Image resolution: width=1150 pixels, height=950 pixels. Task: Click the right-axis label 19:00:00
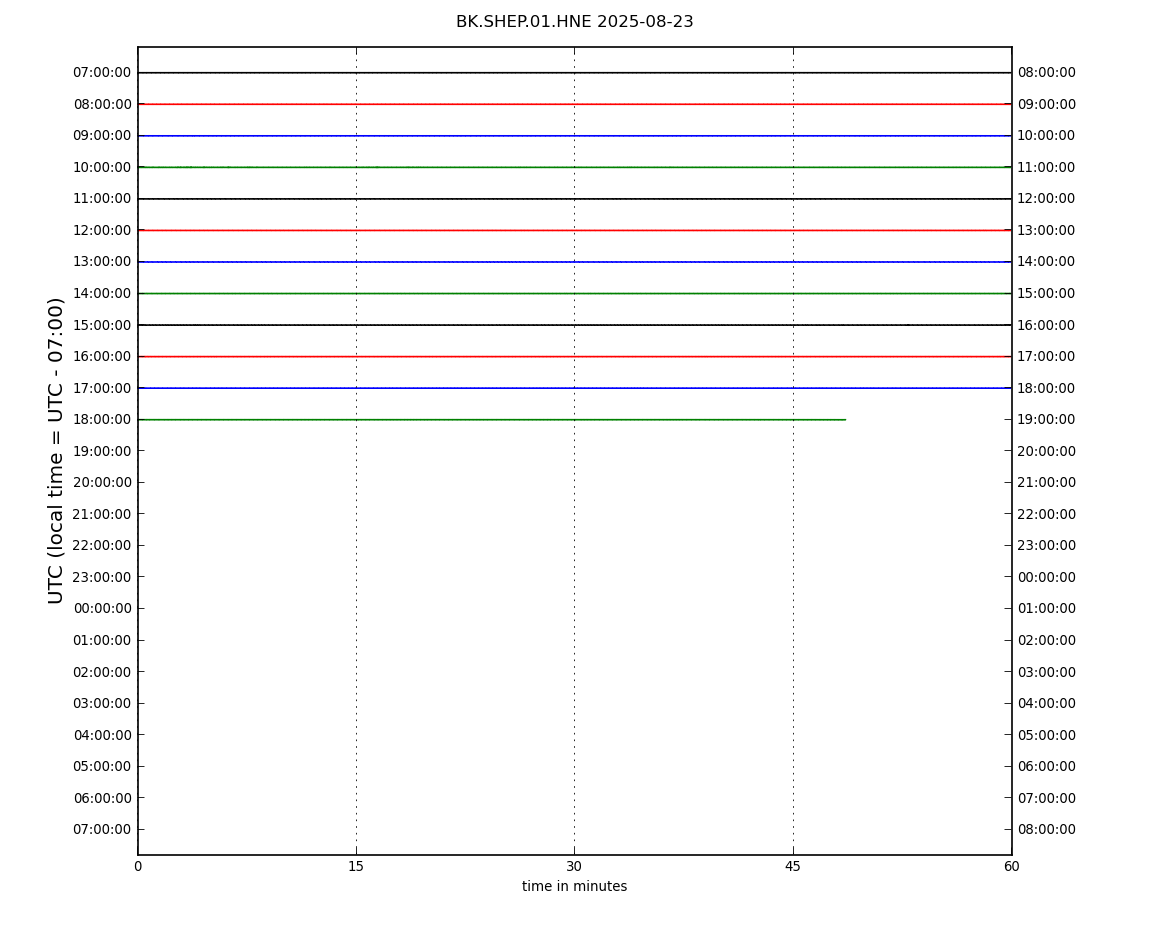click(x=1047, y=420)
